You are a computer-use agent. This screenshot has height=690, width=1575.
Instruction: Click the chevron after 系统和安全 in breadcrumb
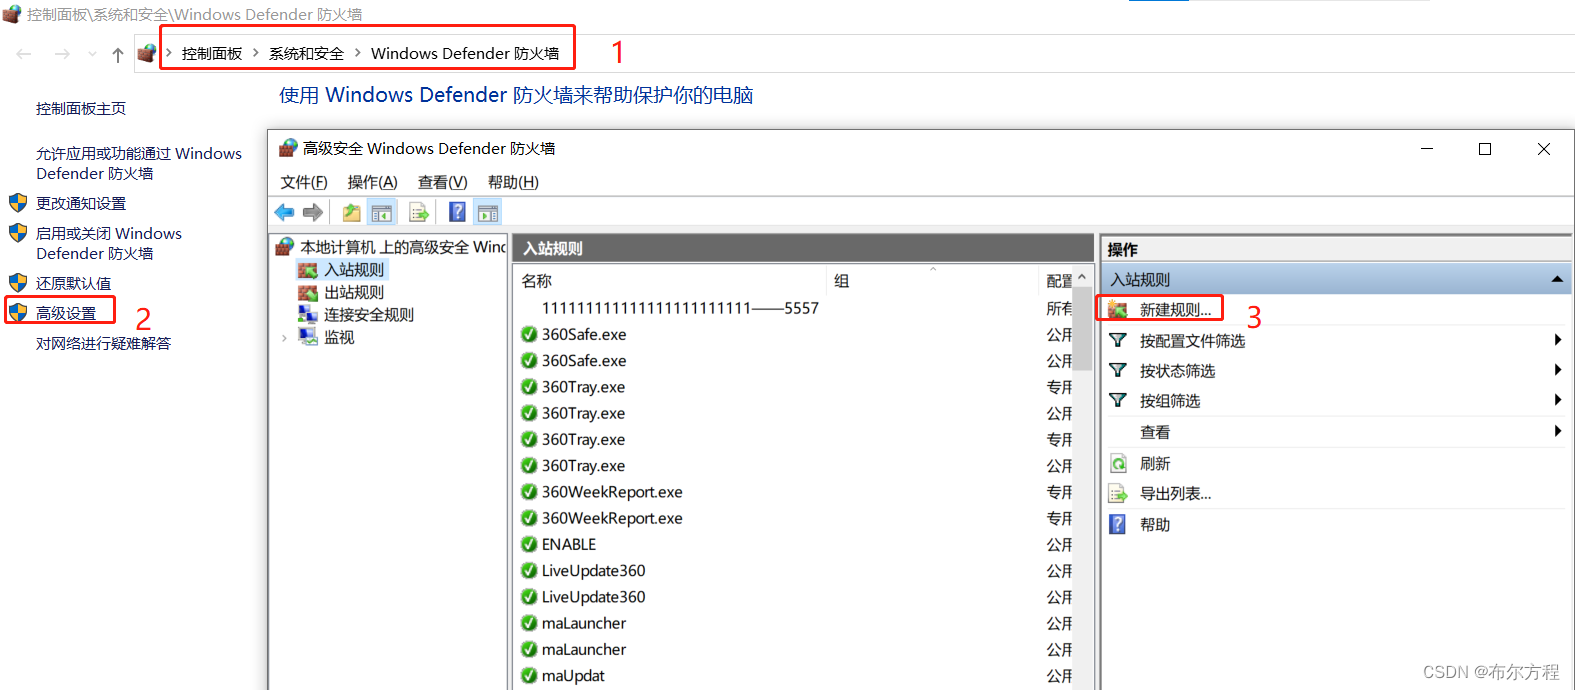click(x=358, y=53)
